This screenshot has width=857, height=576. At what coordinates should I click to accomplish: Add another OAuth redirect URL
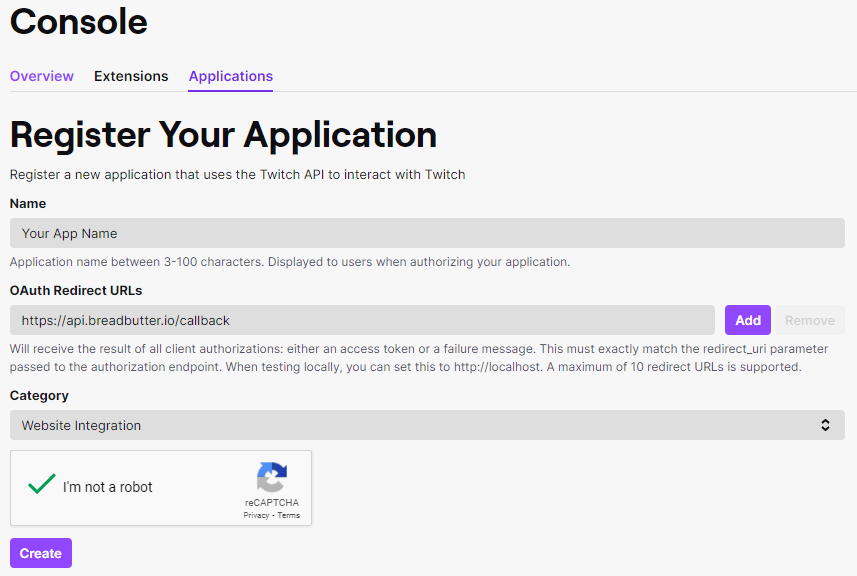(x=748, y=320)
